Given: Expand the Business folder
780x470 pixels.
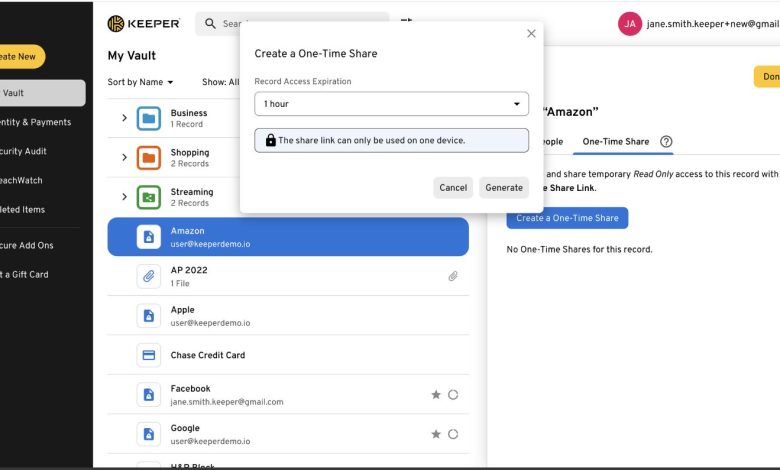Looking at the screenshot, I should coord(125,118).
